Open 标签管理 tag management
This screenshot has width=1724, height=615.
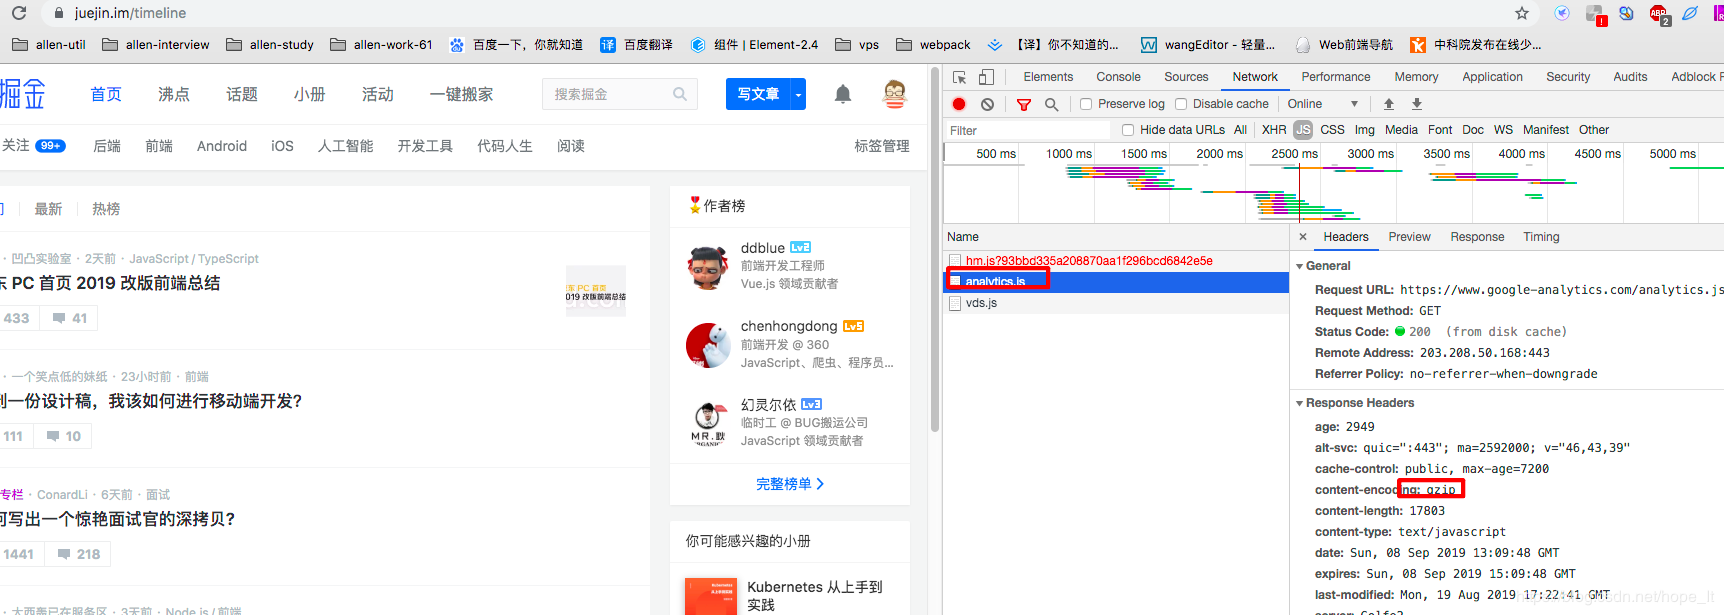(x=882, y=146)
